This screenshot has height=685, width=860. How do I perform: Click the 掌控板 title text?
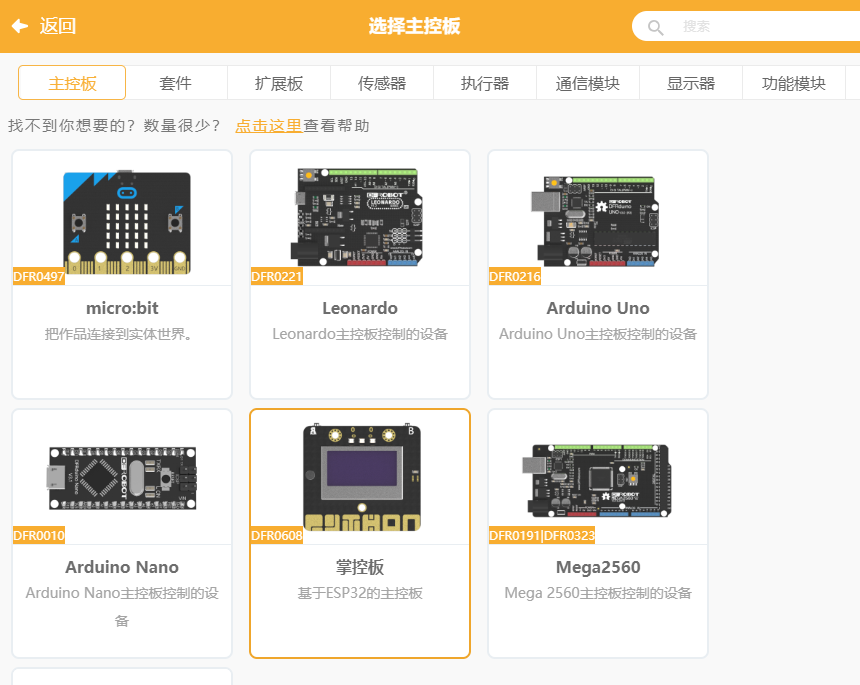click(360, 567)
